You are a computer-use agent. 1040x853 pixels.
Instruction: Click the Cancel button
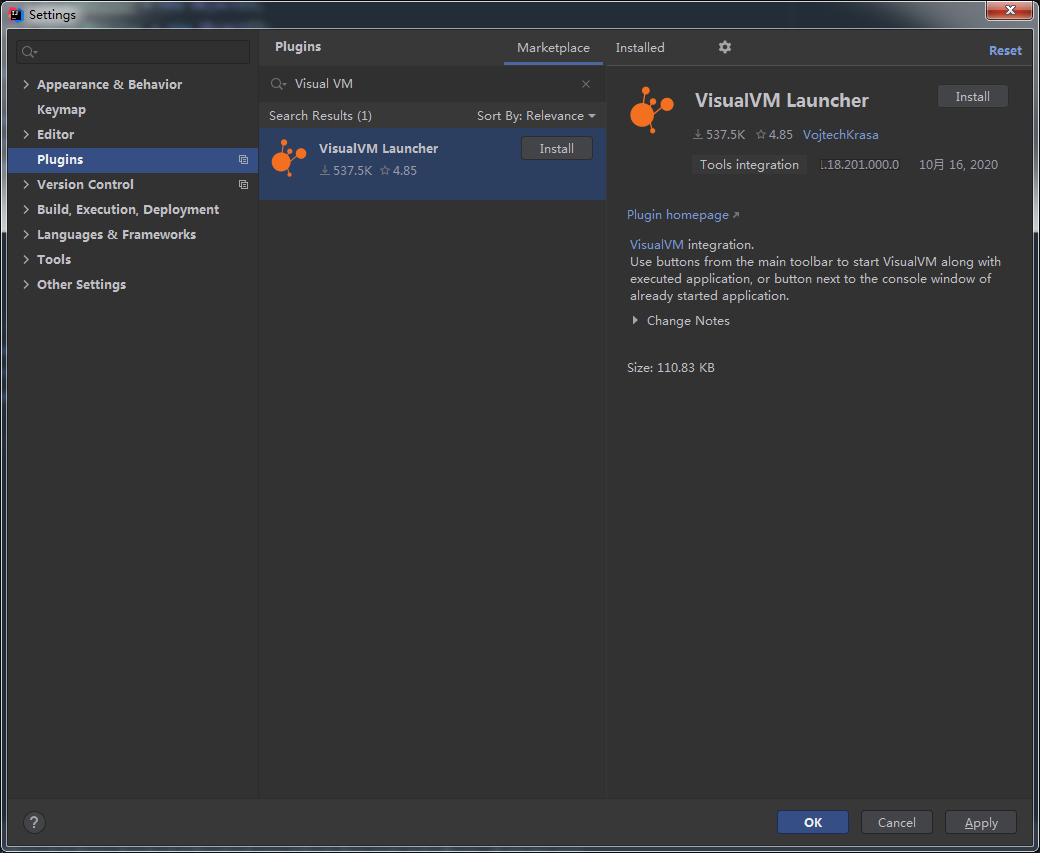click(x=897, y=822)
